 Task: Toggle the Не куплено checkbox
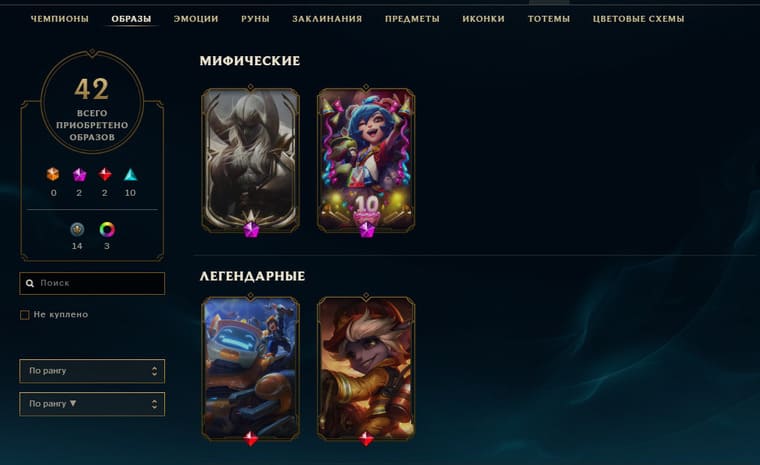coord(25,315)
